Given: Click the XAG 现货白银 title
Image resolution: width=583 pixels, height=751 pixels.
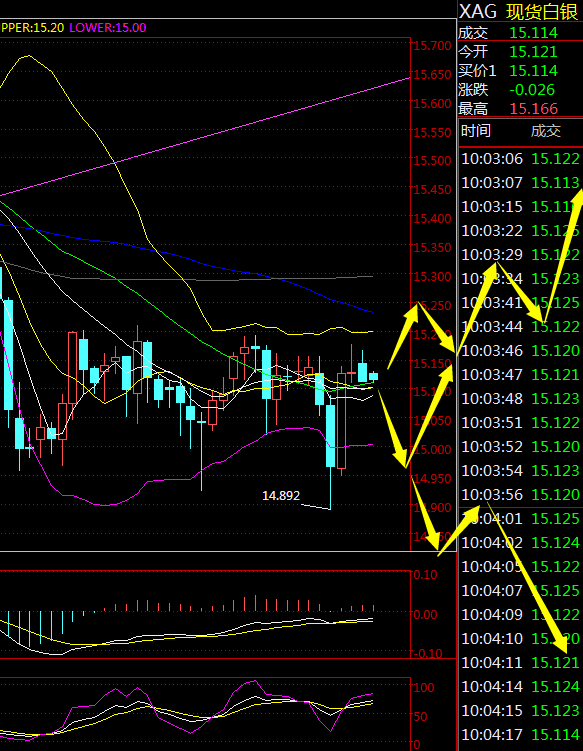Looking at the screenshot, I should (x=519, y=11).
